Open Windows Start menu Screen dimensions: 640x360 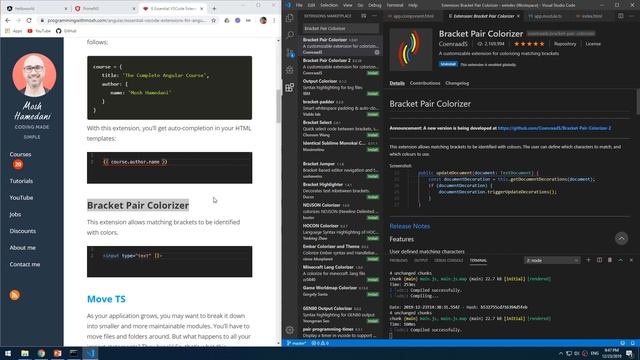click(x=8, y=353)
